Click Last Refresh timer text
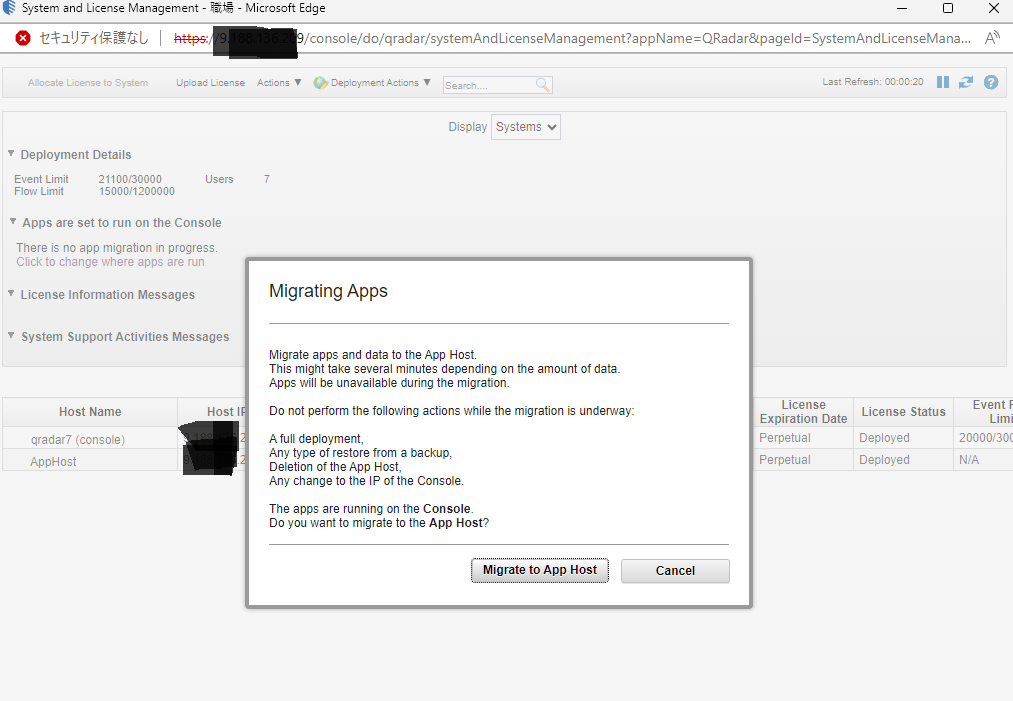 (872, 82)
